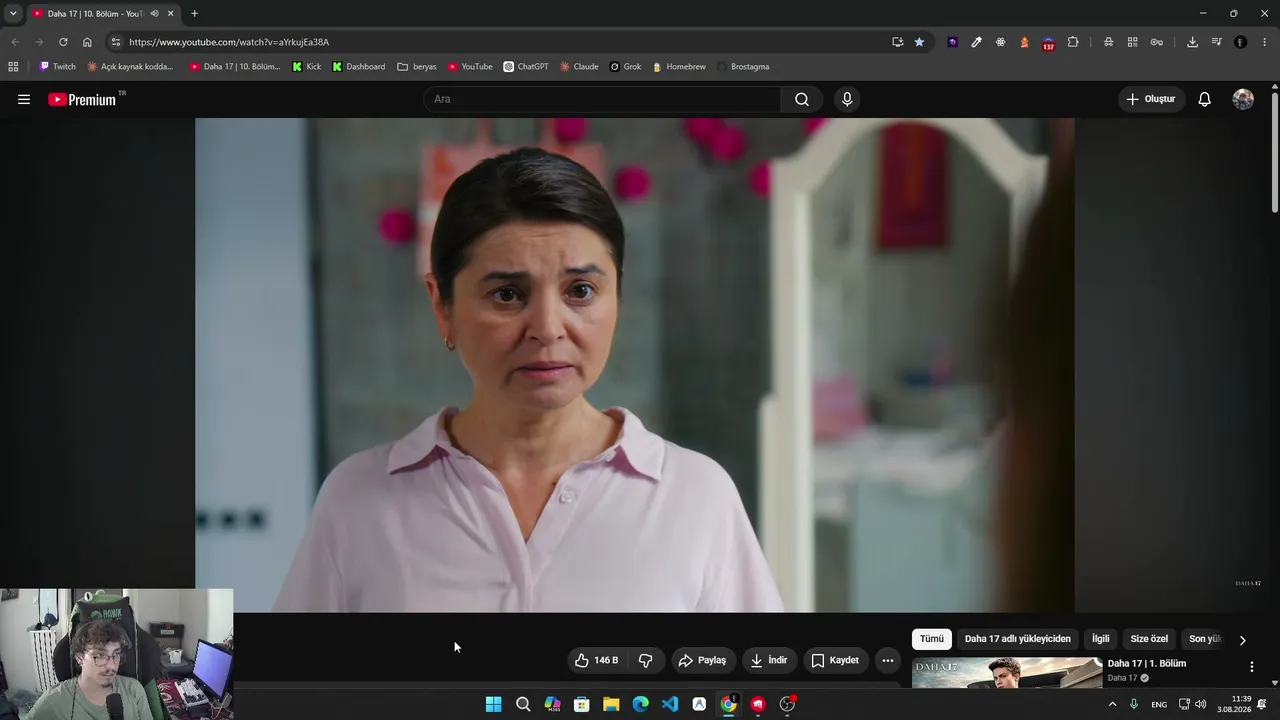Open options menu for Daha 17 1. Bölüm

[x=1251, y=667]
